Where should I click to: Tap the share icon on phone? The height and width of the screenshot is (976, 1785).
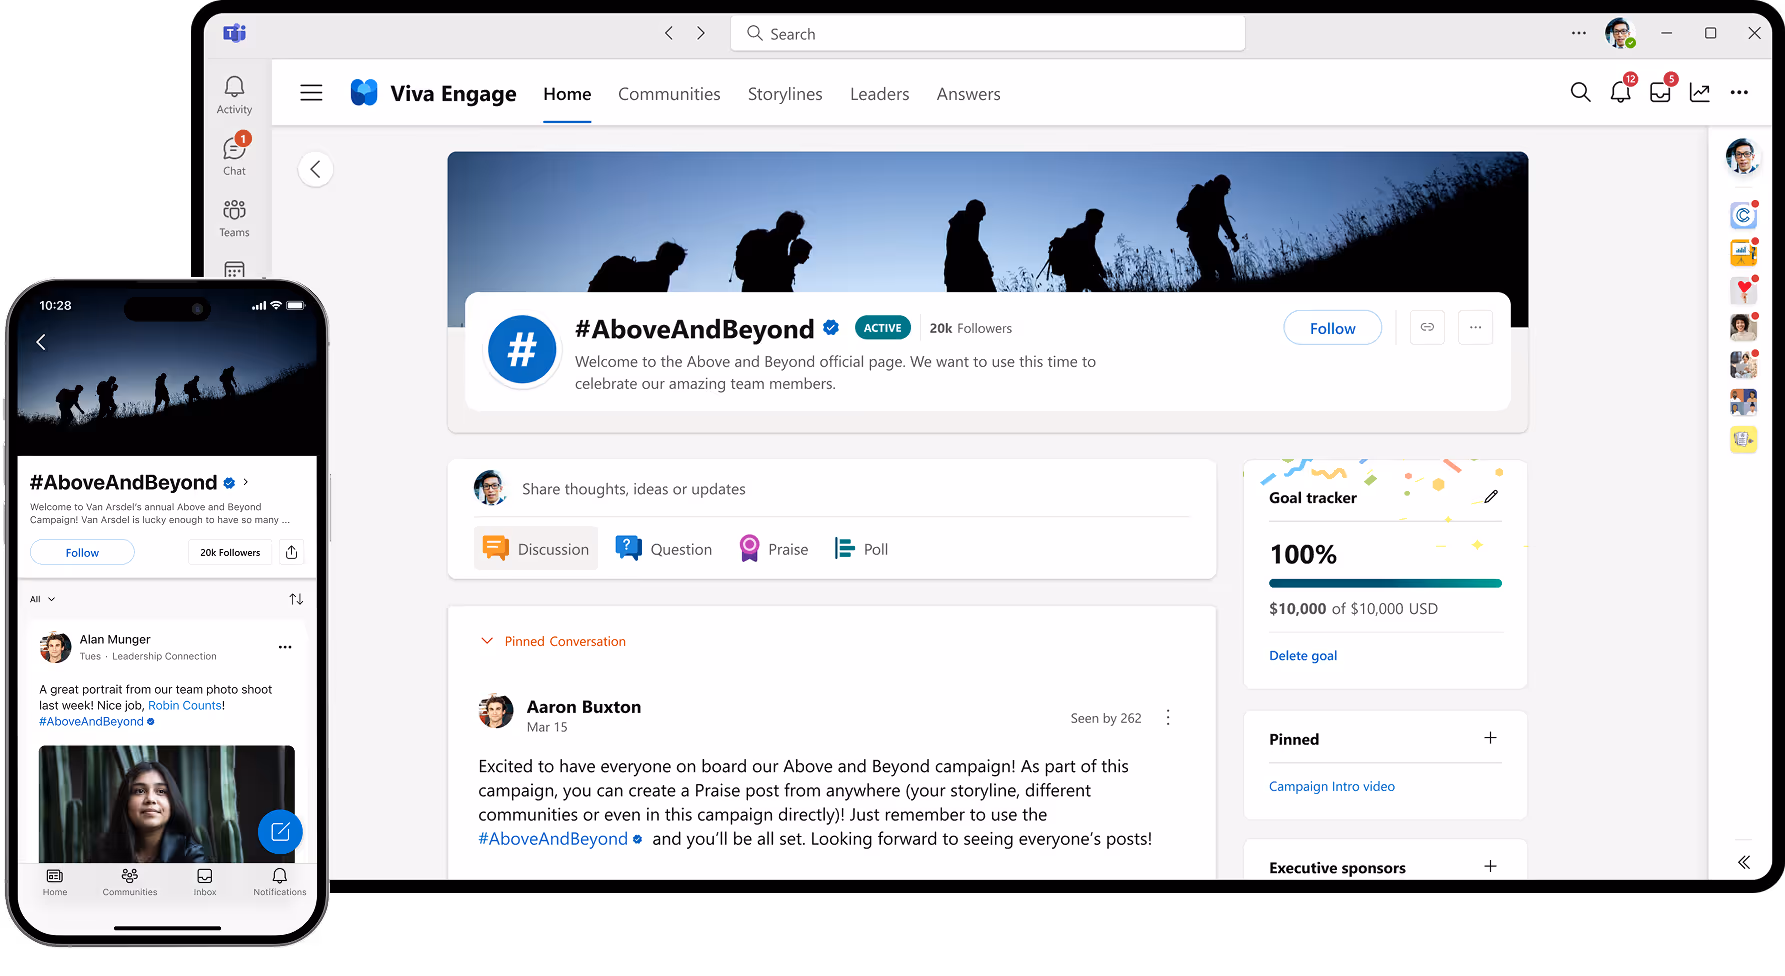(x=292, y=552)
